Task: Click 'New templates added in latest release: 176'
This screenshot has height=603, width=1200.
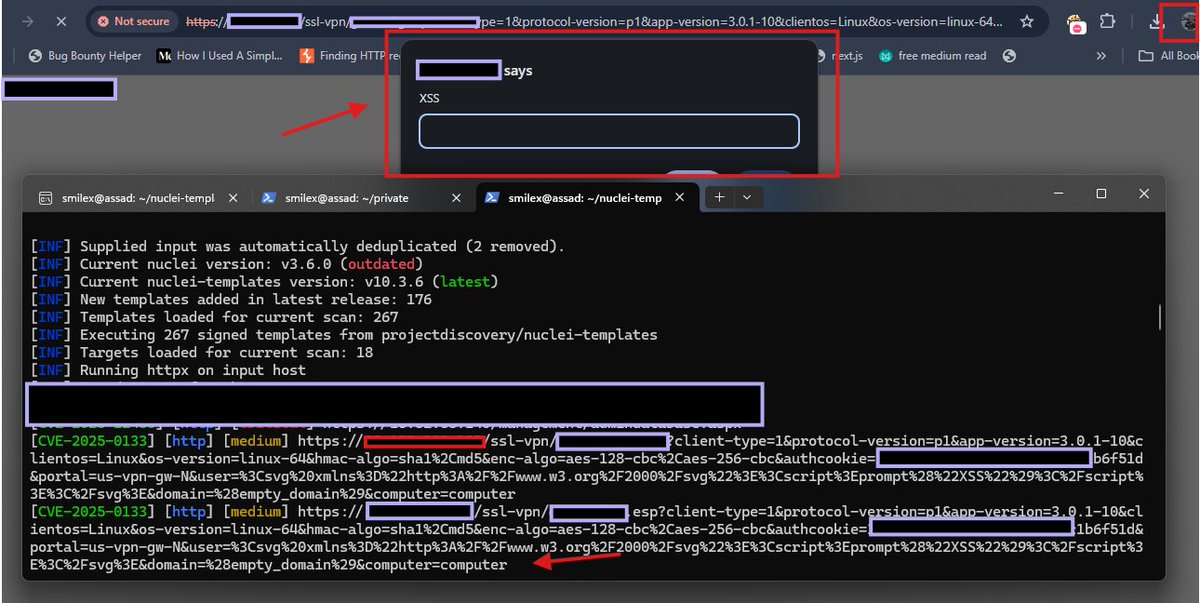Action: tap(256, 299)
